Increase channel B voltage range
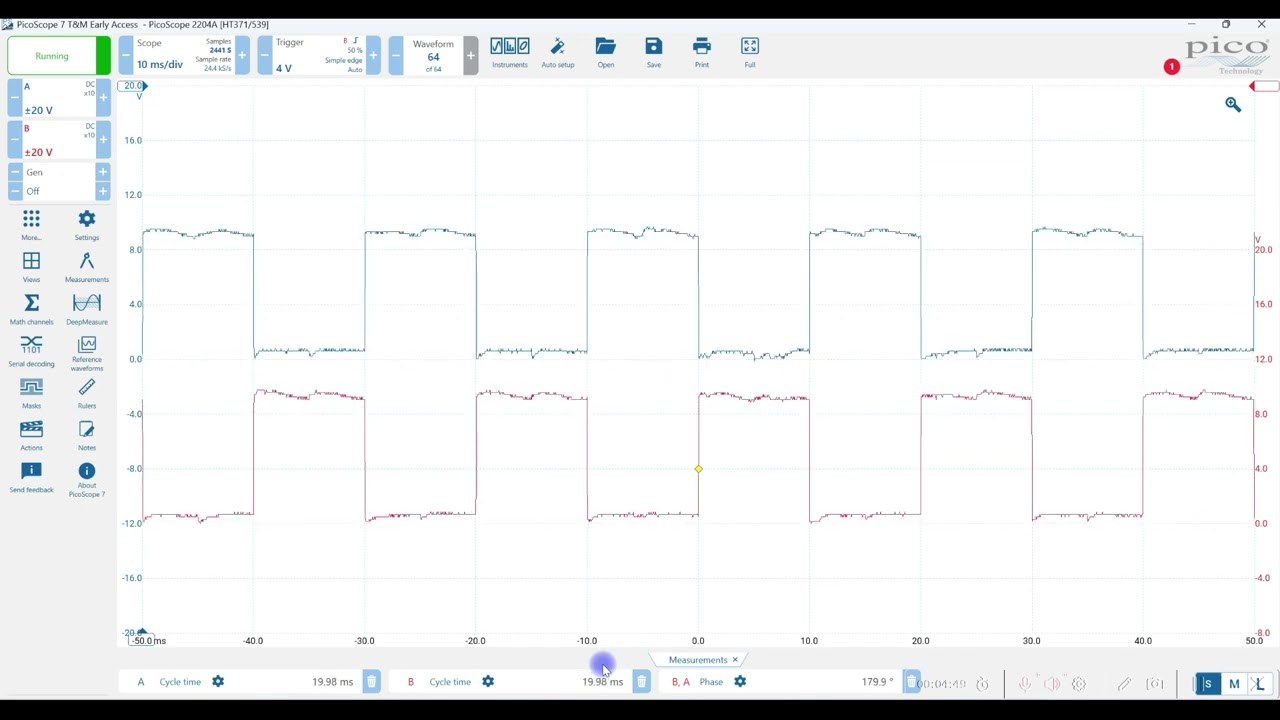 (102, 140)
